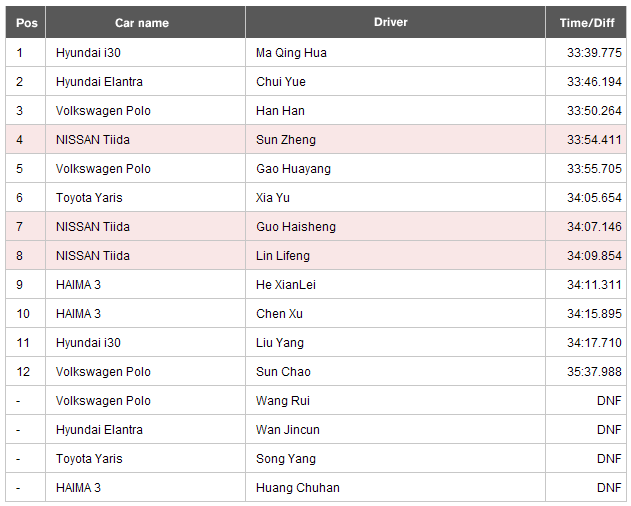Click Song Yang driver cell

395,458
